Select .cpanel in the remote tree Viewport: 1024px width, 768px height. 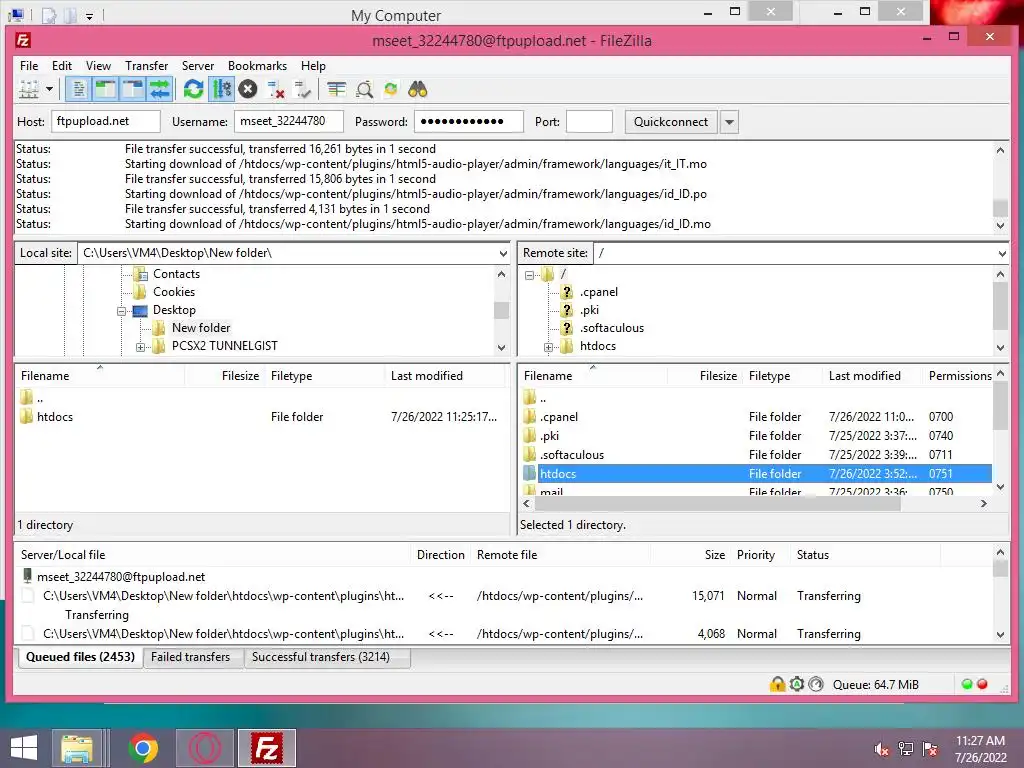[598, 292]
